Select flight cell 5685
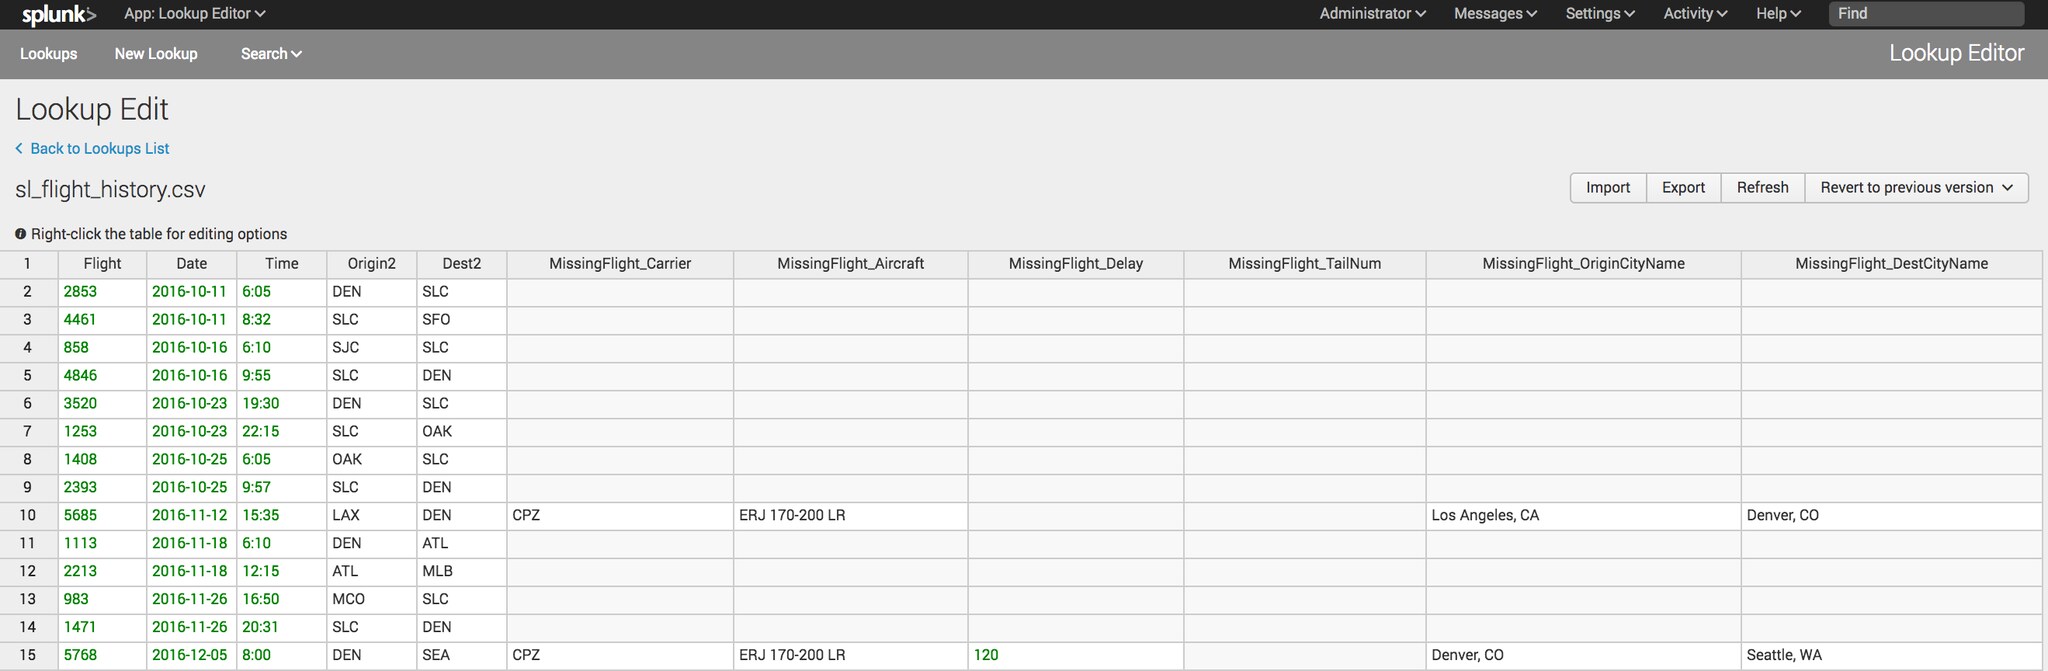The image size is (2048, 671). pyautogui.click(x=102, y=516)
